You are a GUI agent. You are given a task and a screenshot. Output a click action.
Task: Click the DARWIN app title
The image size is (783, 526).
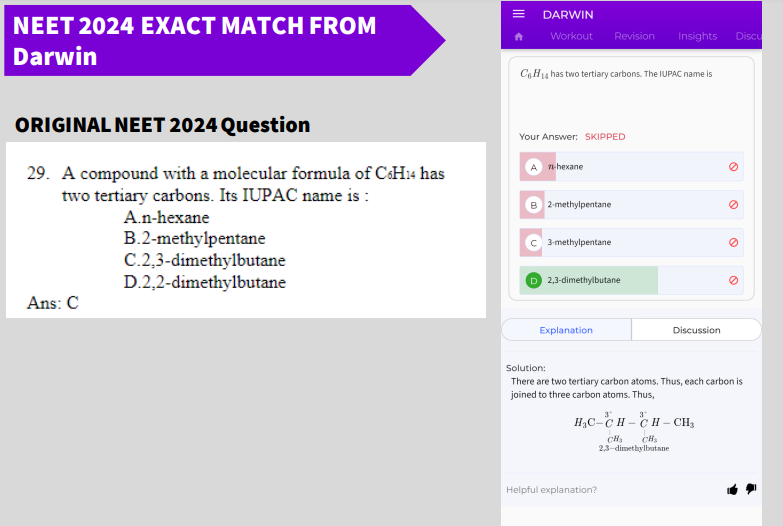click(x=568, y=14)
